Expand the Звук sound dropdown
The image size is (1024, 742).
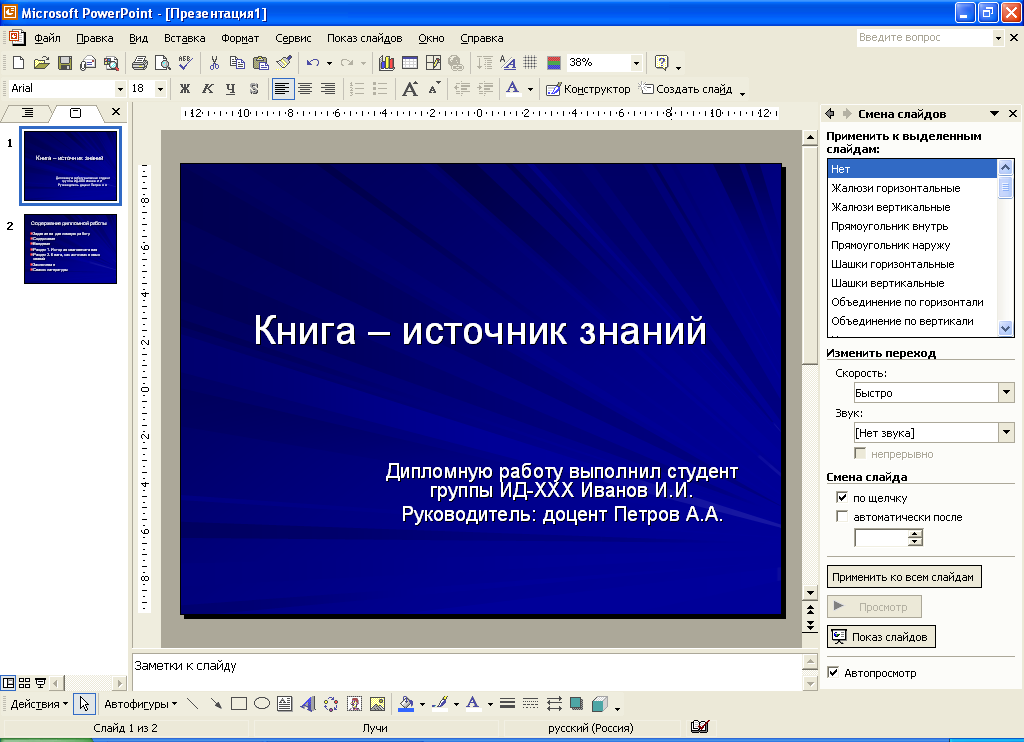pos(1006,432)
